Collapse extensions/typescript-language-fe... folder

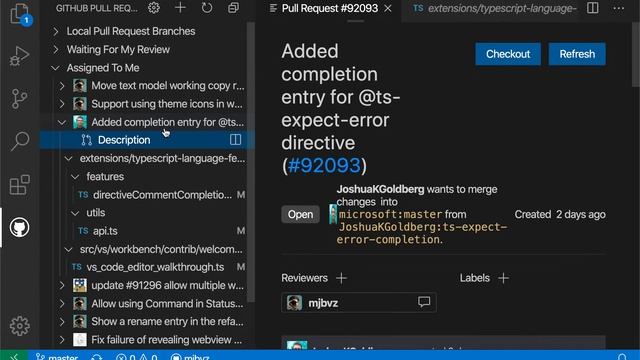click(x=69, y=158)
